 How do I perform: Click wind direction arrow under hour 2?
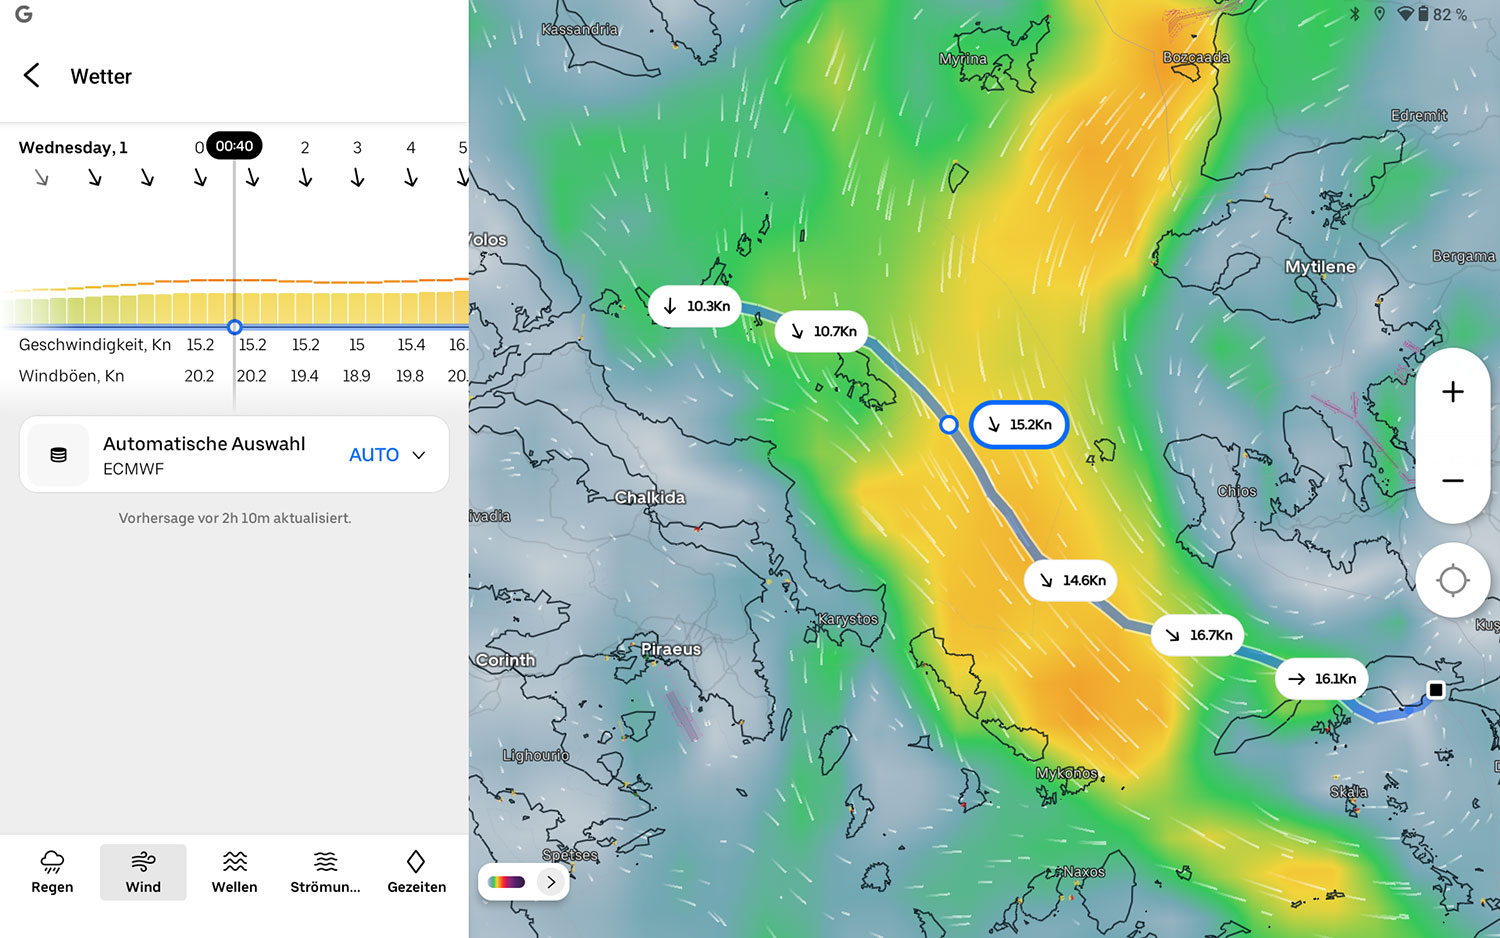[x=305, y=178]
